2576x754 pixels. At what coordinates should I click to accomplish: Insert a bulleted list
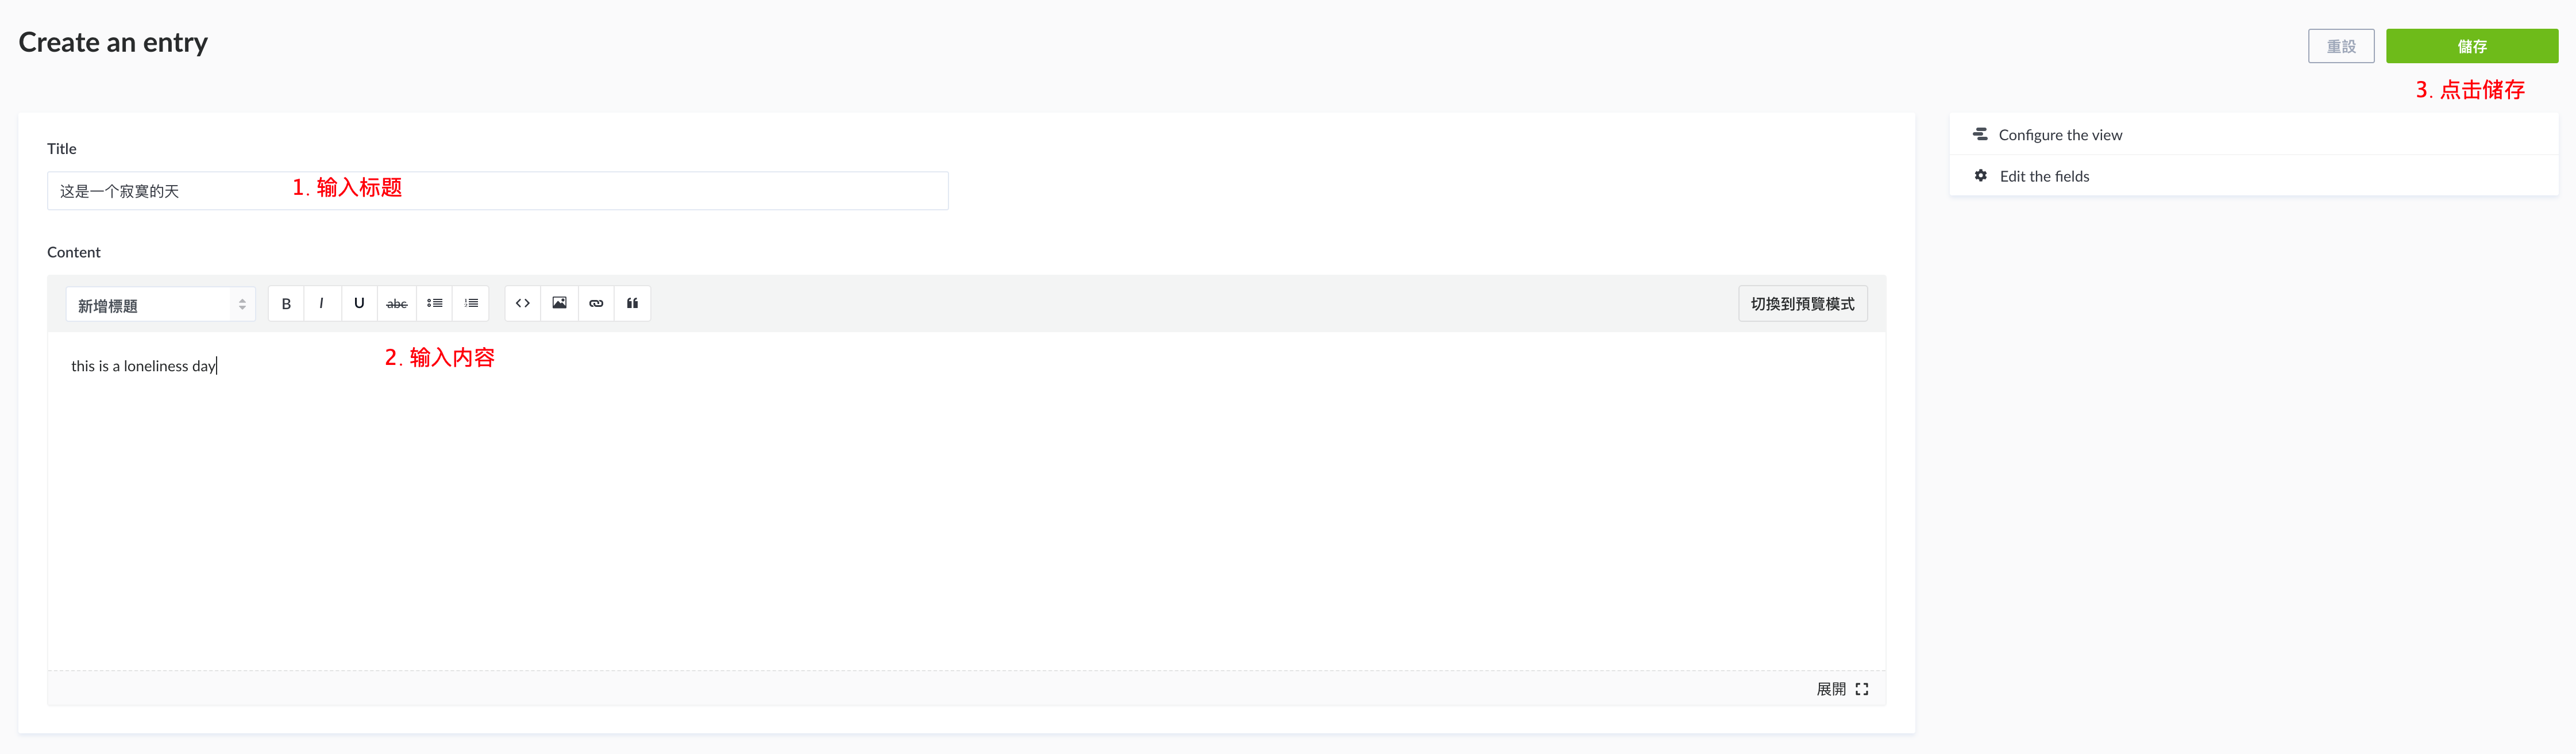(x=434, y=304)
